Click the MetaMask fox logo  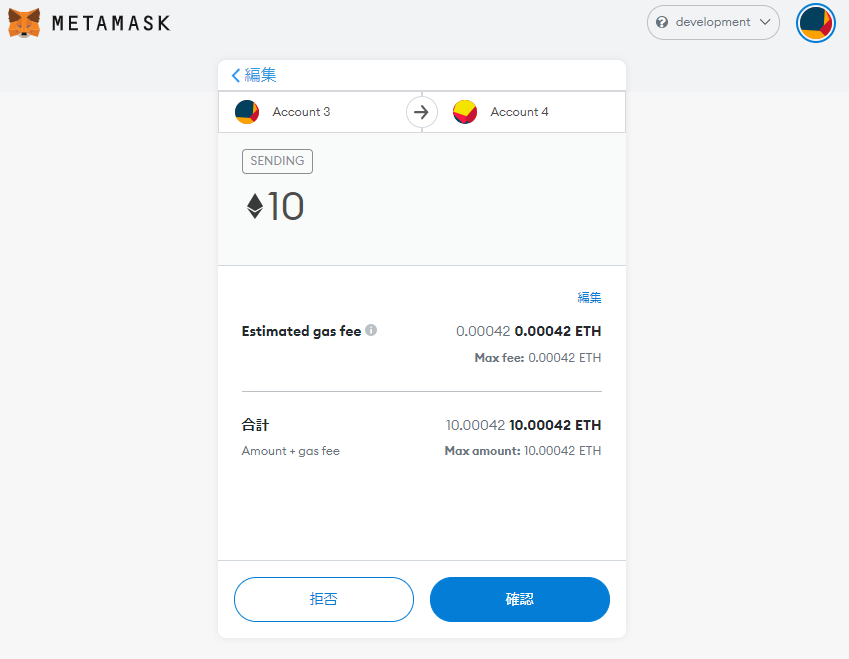coord(25,23)
